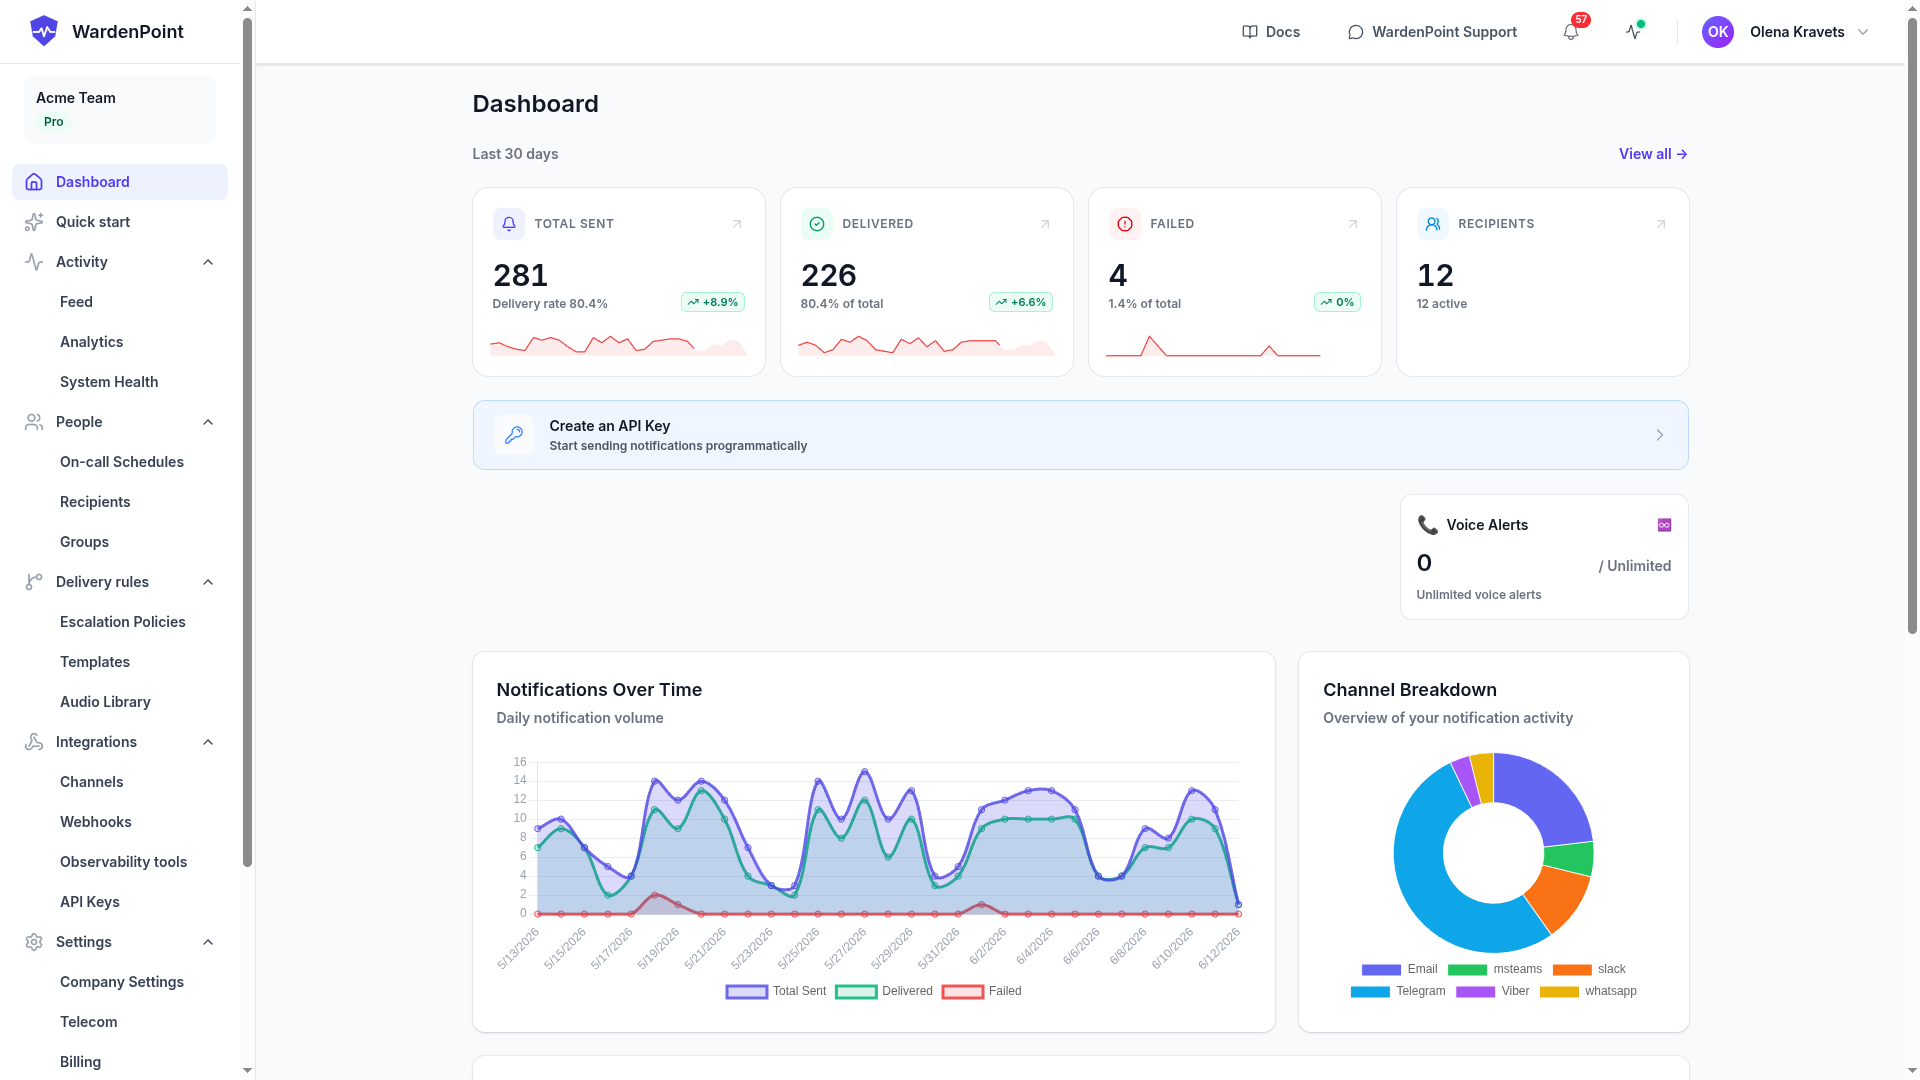Click the People group icon in sidebar
This screenshot has width=1920, height=1080.
[34, 422]
